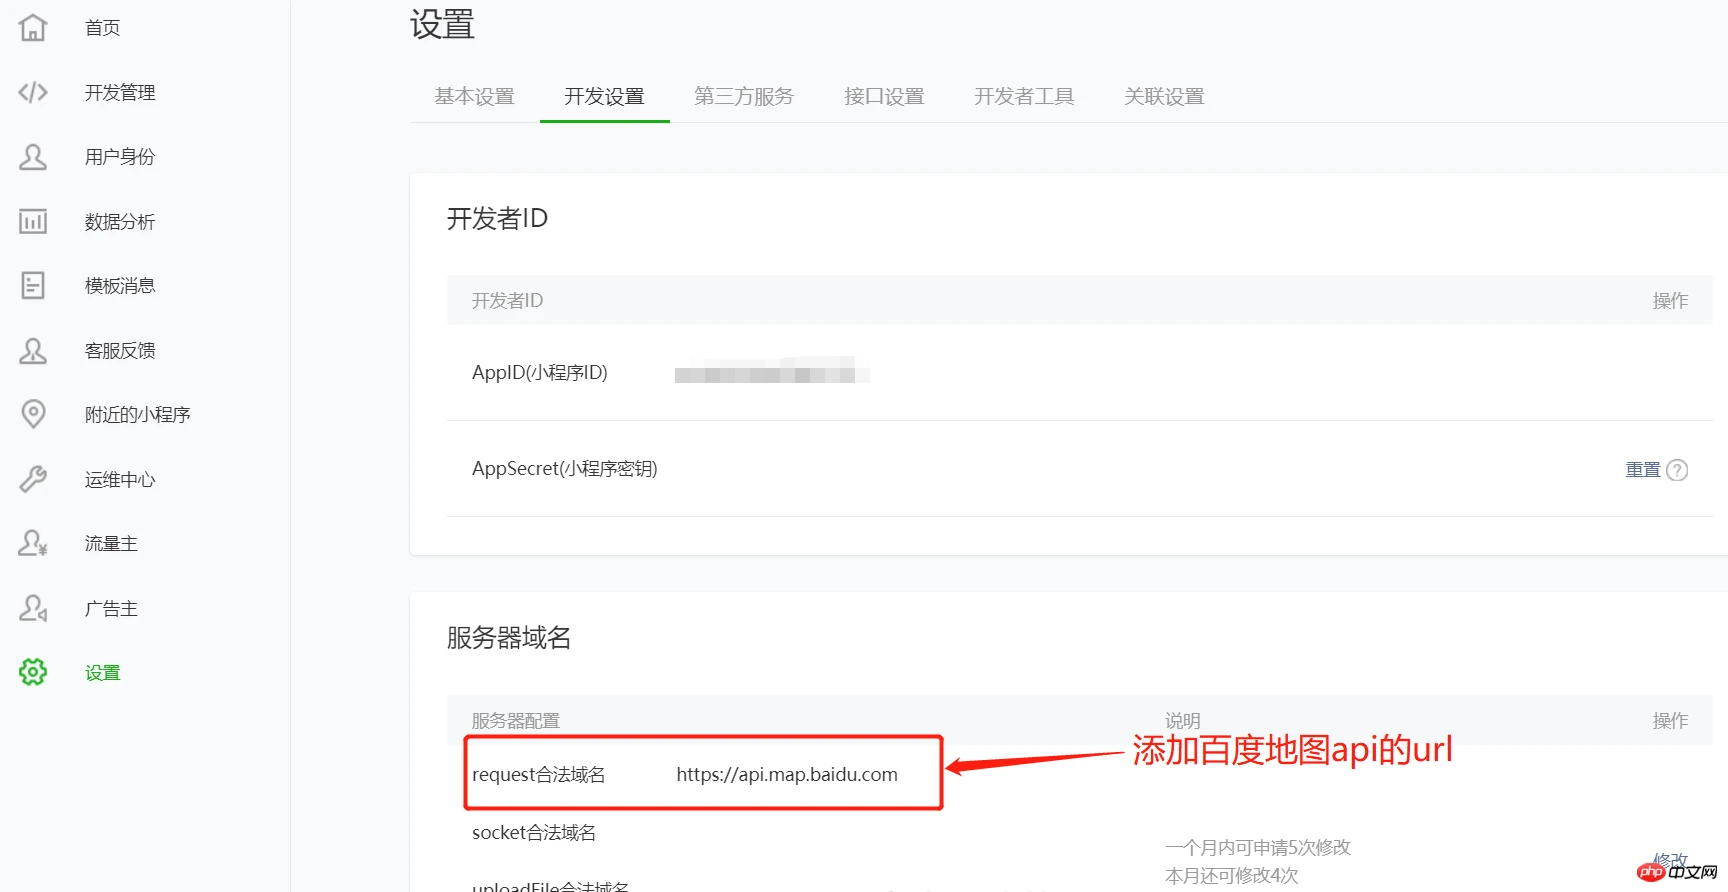Click the 设置 page title
1728x892 pixels.
(442, 24)
